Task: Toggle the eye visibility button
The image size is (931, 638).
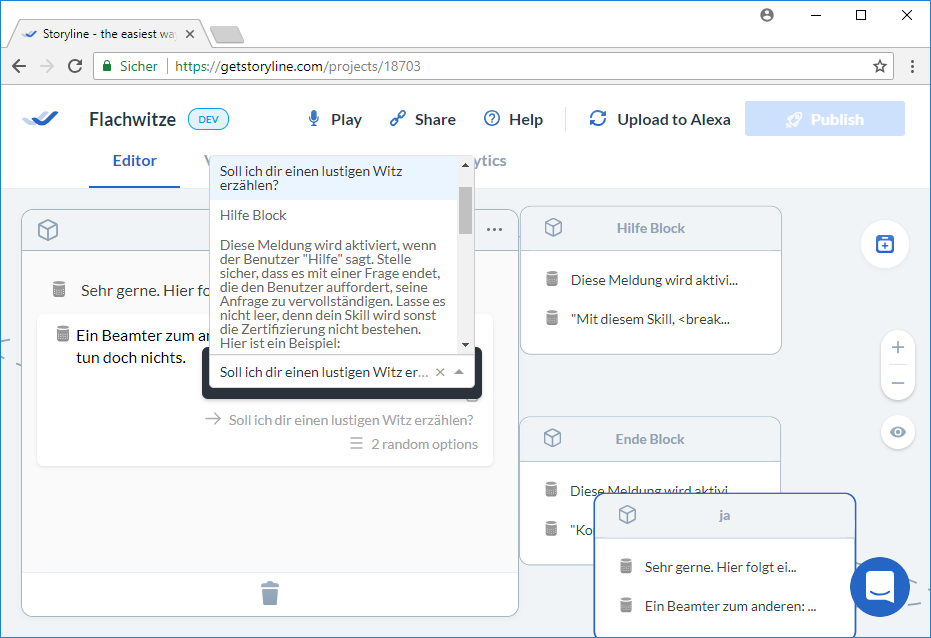Action: [897, 432]
